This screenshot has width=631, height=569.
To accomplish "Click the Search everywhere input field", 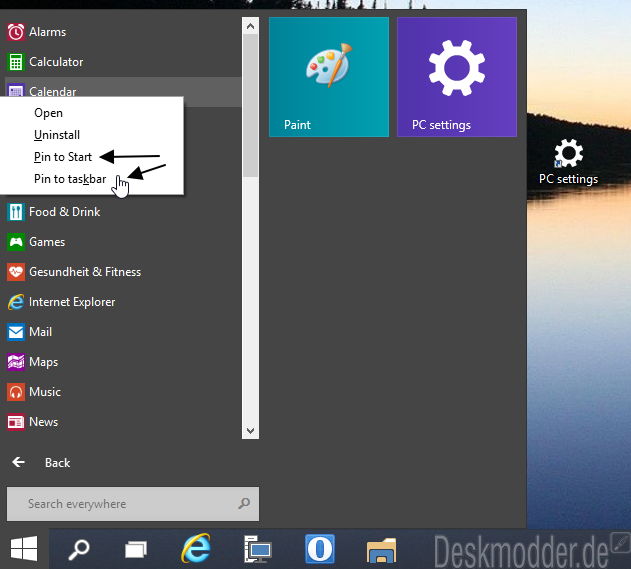I will pos(133,504).
